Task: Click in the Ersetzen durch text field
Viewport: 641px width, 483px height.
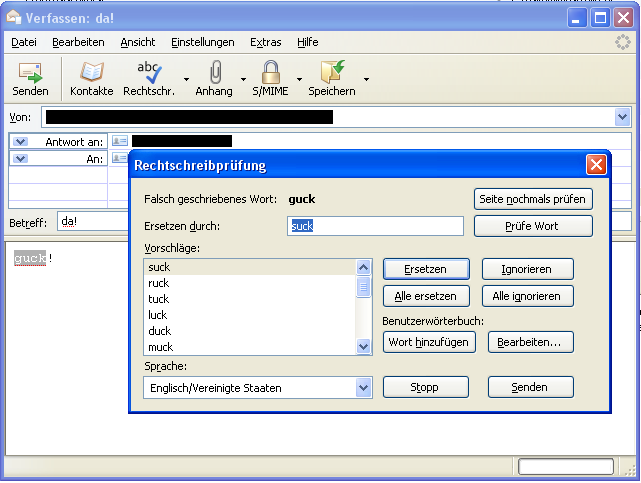Action: [x=375, y=226]
